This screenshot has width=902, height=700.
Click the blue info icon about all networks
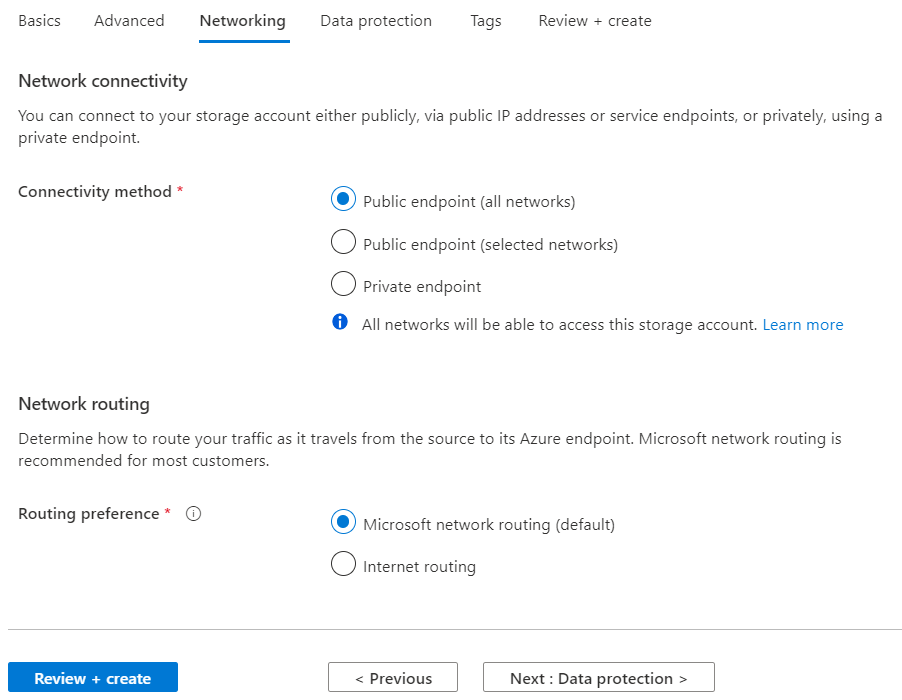[x=341, y=323]
